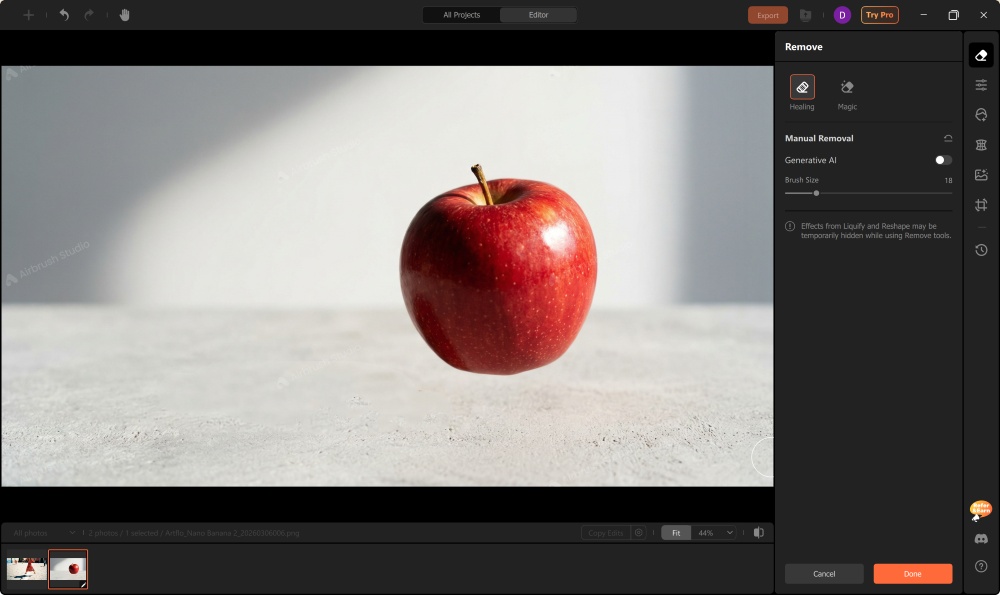Select the apple photo thumbnail in filmstrip
Viewport: 1000px width, 595px height.
[68, 570]
